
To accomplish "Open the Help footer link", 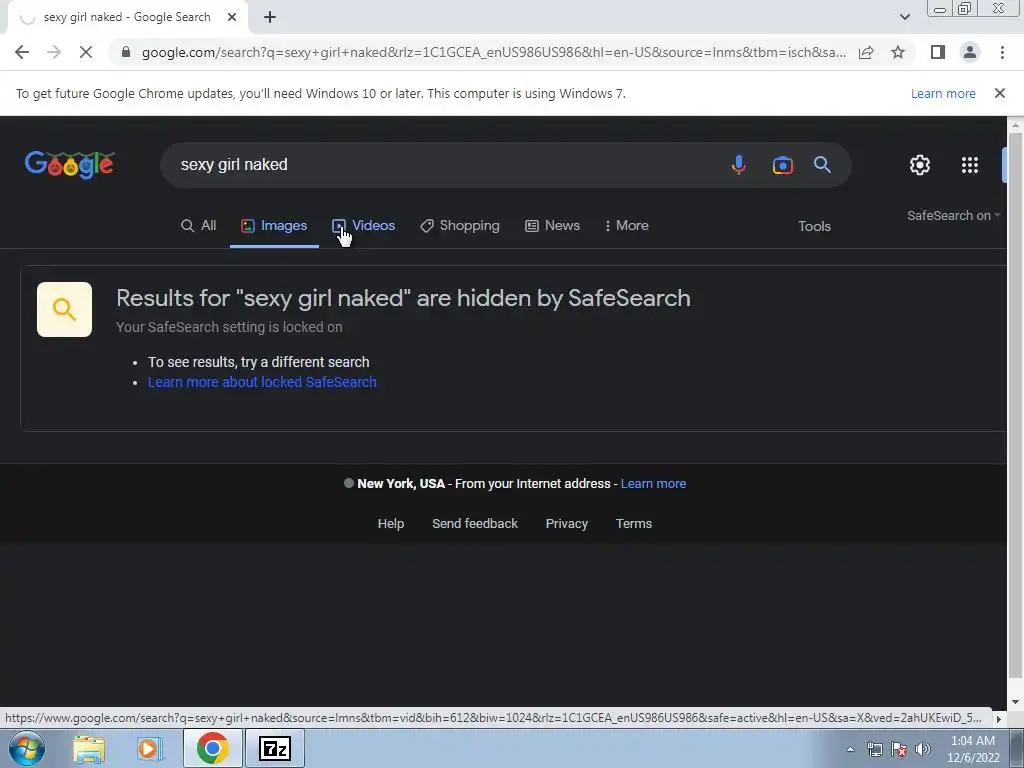I will tap(391, 524).
